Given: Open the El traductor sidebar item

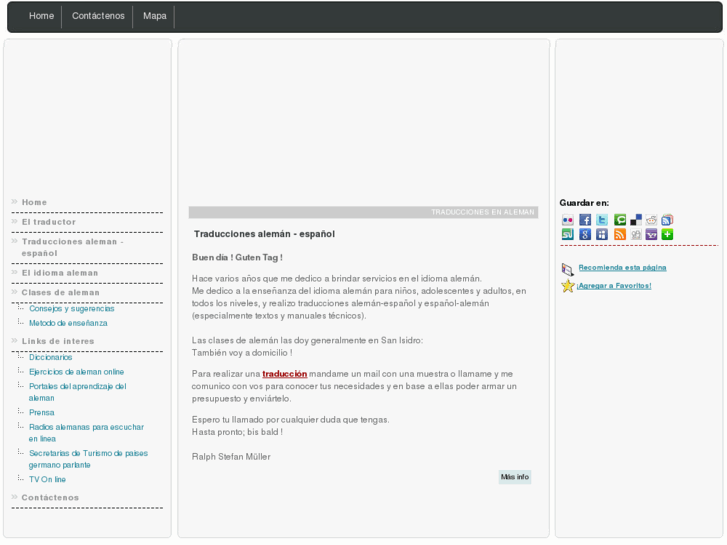Looking at the screenshot, I should 49,222.
